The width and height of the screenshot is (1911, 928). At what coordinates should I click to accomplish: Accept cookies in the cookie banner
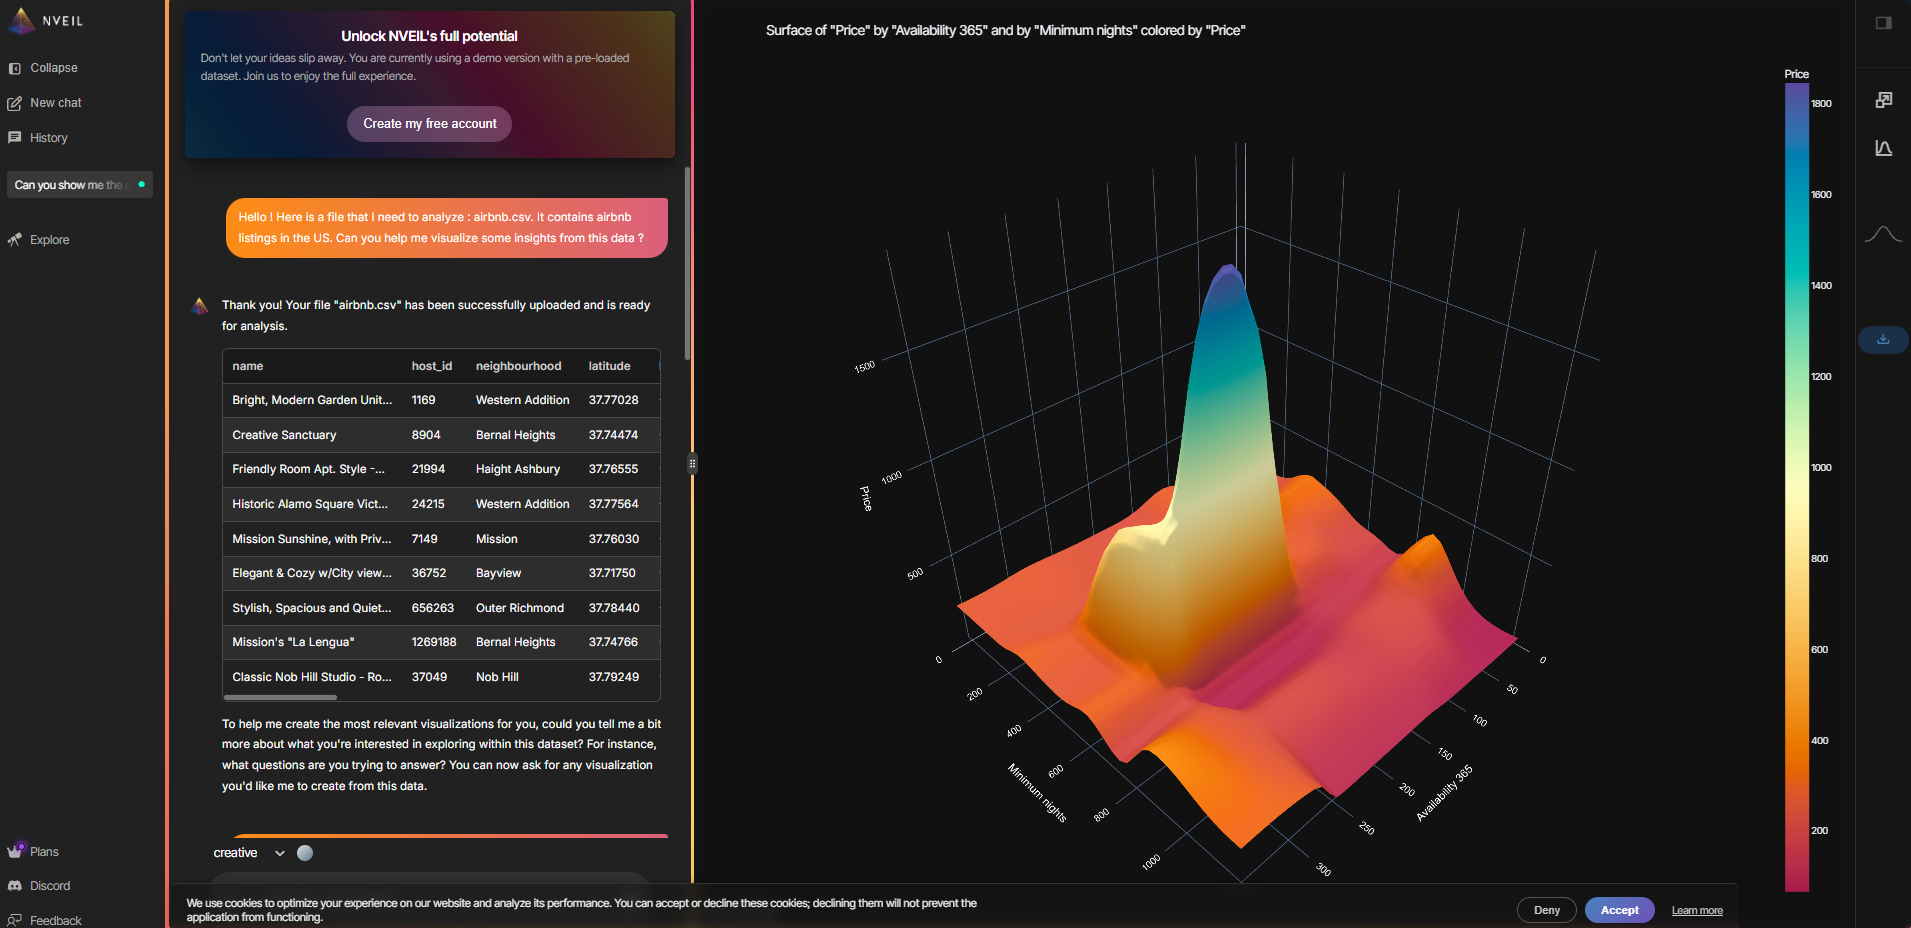(x=1620, y=910)
